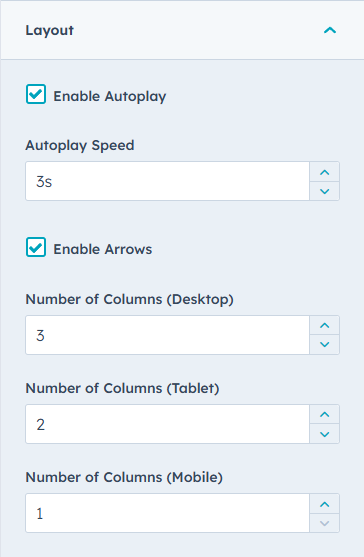Increase Number of Columns (Tablet)

[x=325, y=414]
